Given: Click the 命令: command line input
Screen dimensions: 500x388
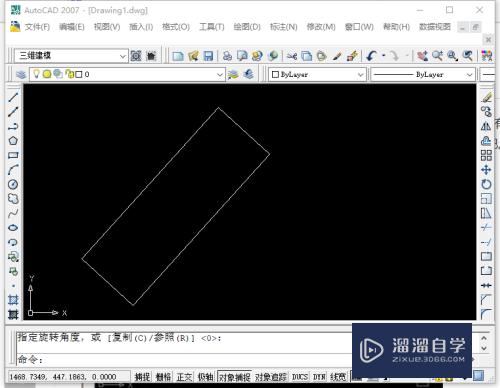Looking at the screenshot, I should coord(183,360).
